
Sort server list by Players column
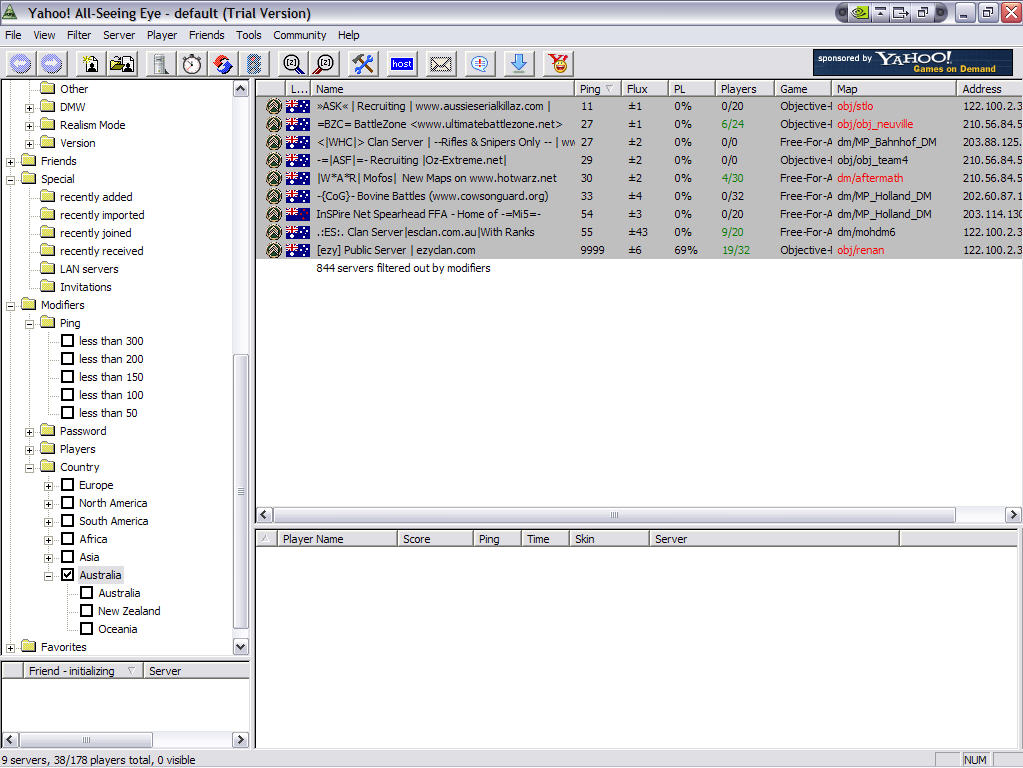point(744,89)
